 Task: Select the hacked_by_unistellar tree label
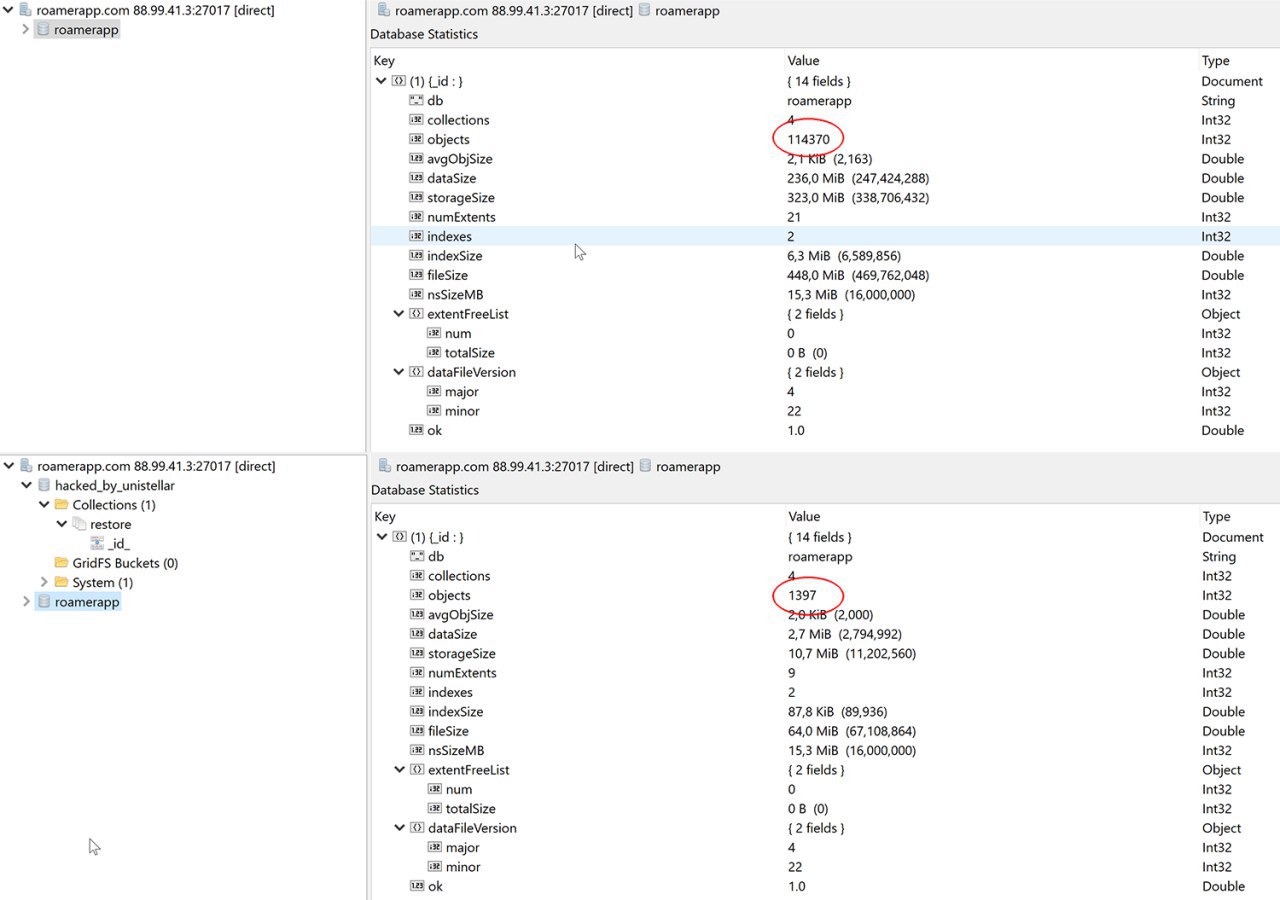pos(115,486)
